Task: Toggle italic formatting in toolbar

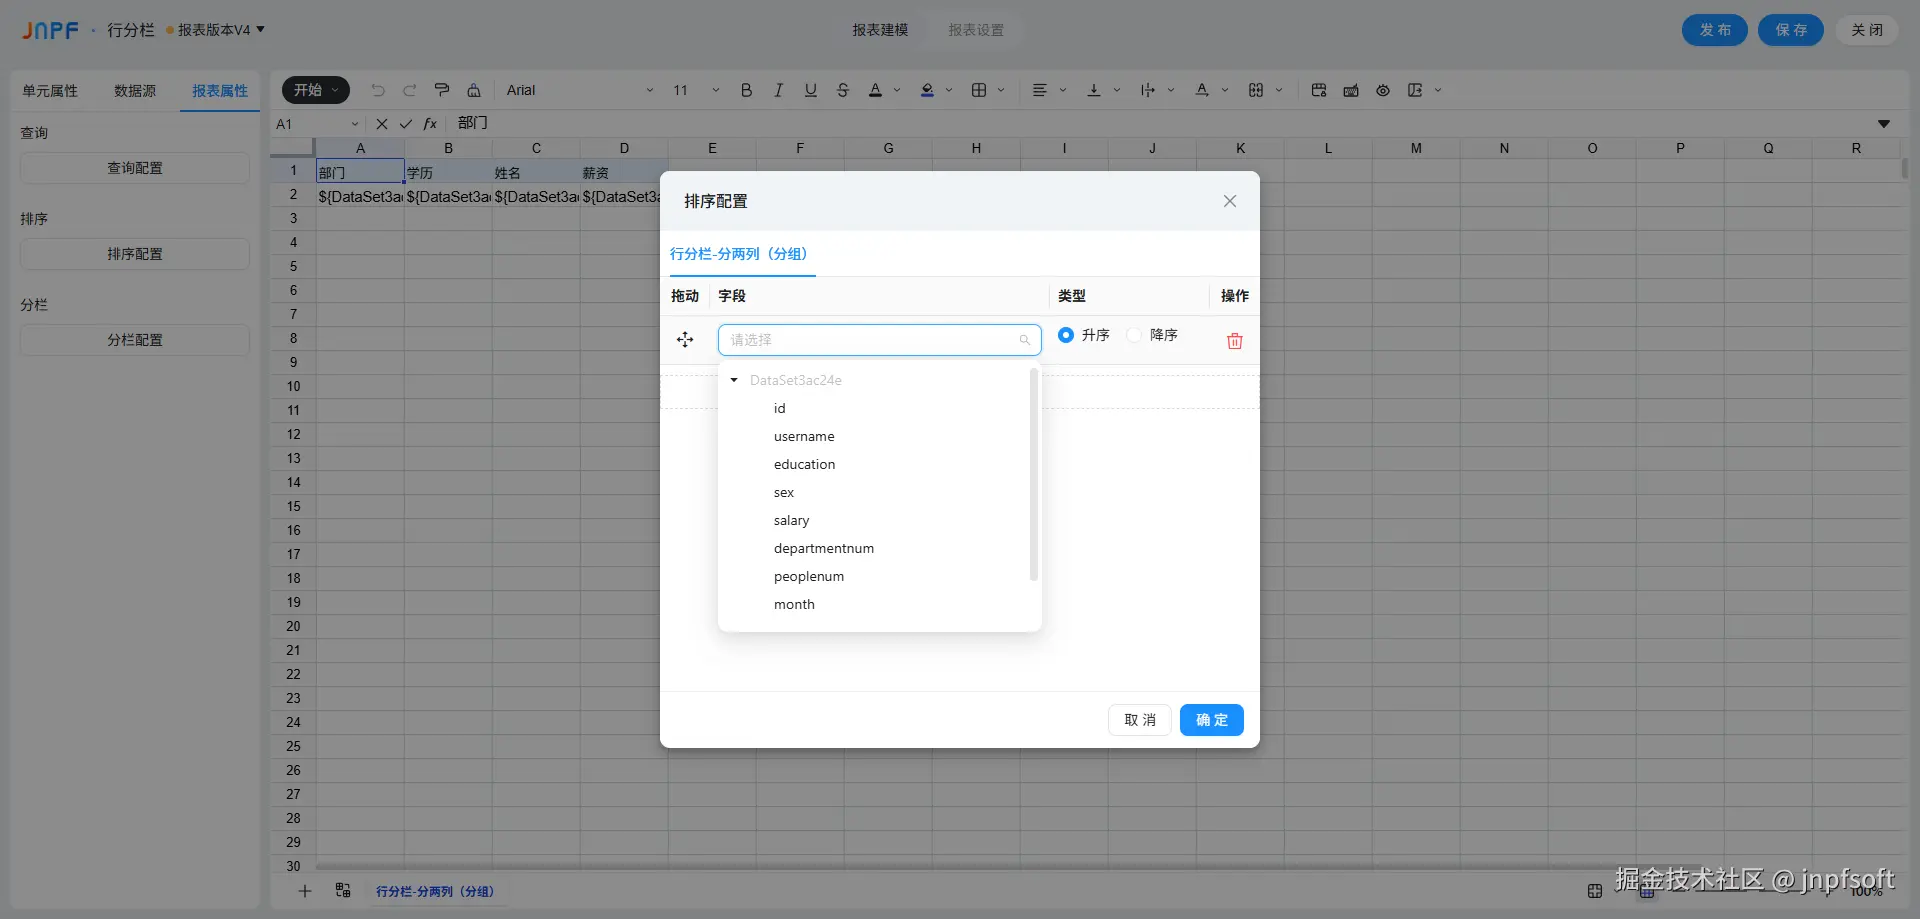Action: tap(778, 90)
